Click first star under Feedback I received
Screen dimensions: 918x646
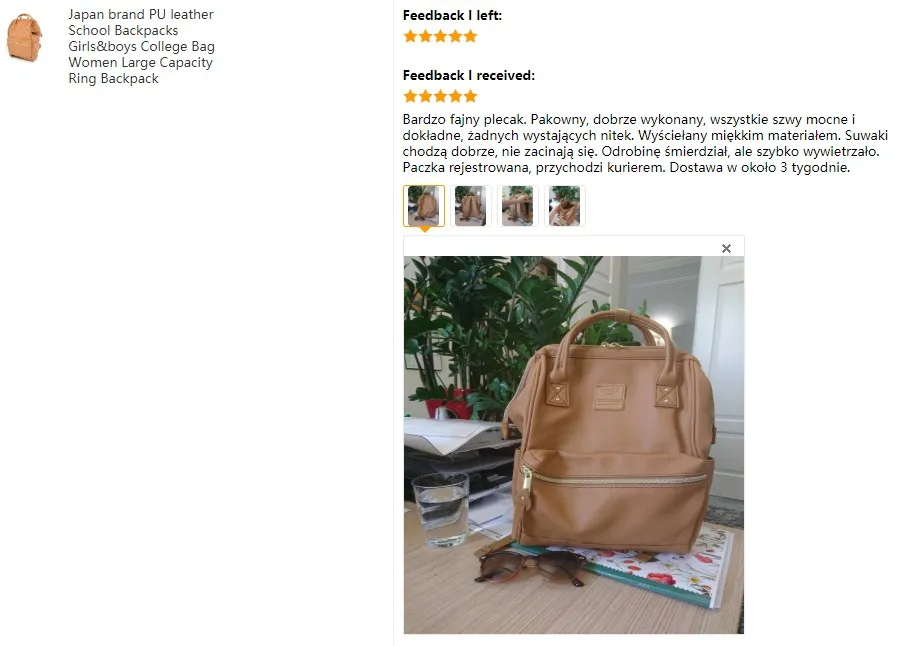click(x=410, y=96)
